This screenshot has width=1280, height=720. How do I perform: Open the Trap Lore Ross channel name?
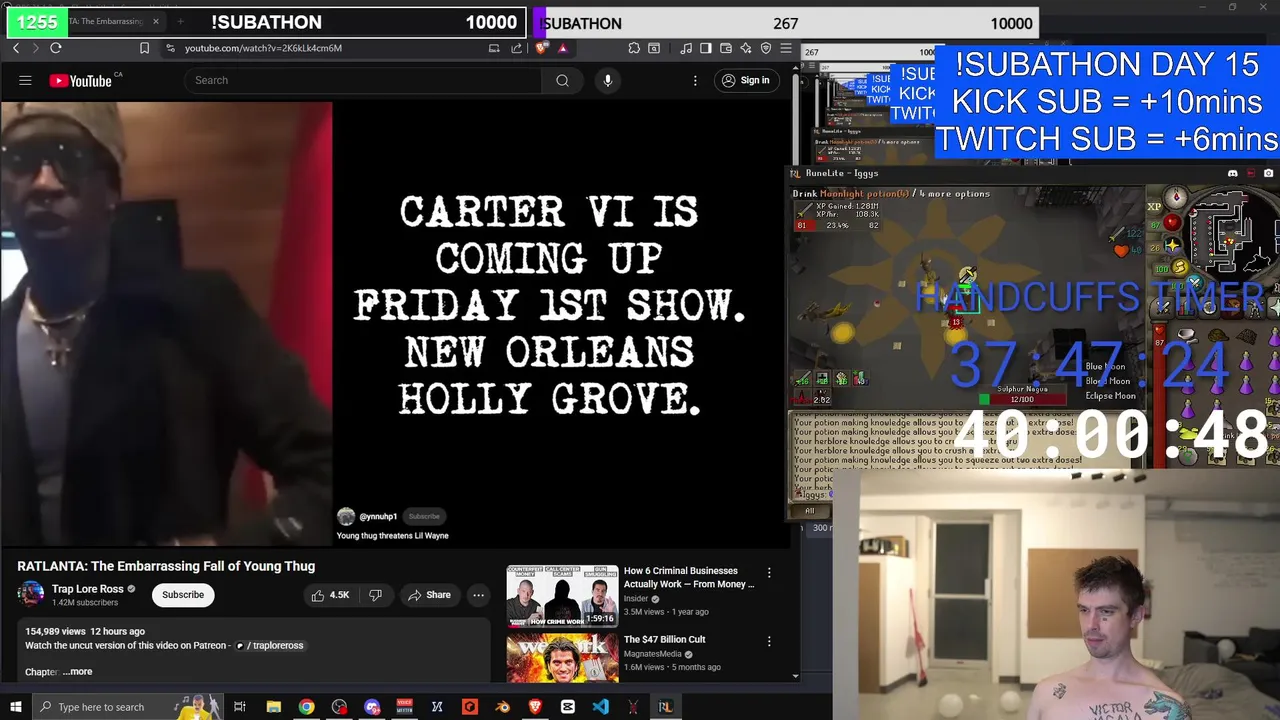(x=88, y=589)
